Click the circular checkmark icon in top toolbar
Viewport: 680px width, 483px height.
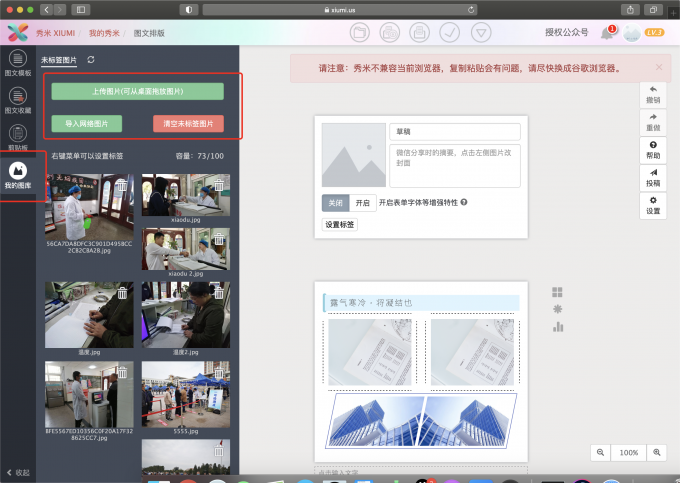click(450, 32)
